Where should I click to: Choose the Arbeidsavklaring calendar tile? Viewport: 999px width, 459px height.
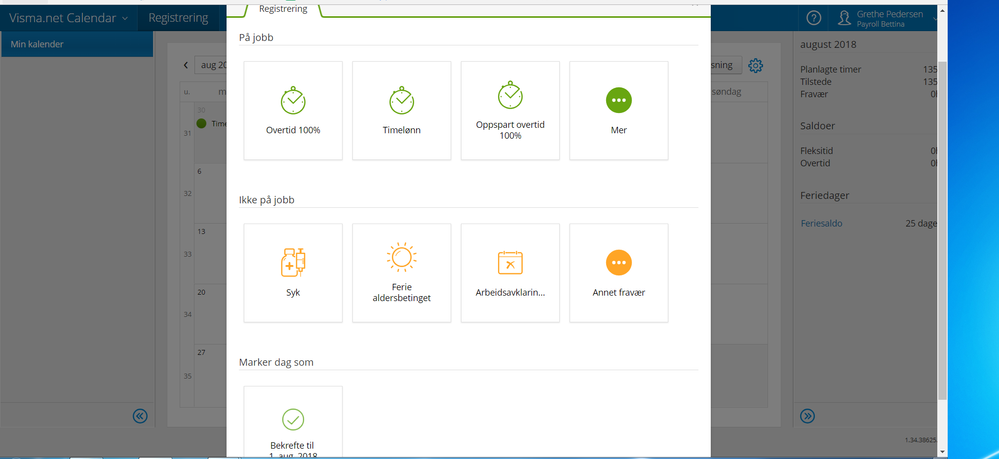pos(510,273)
